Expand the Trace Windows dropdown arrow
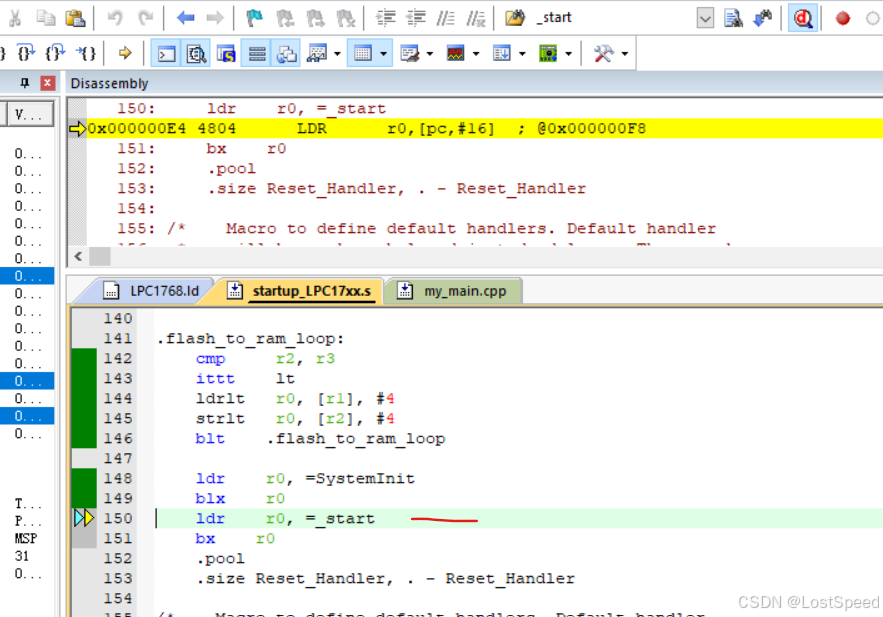This screenshot has height=617, width=883. coord(522,54)
